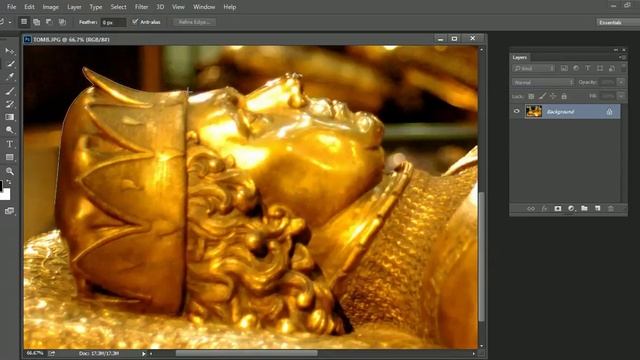
Task: Select the Background layer thumbnail
Action: [x=533, y=111]
